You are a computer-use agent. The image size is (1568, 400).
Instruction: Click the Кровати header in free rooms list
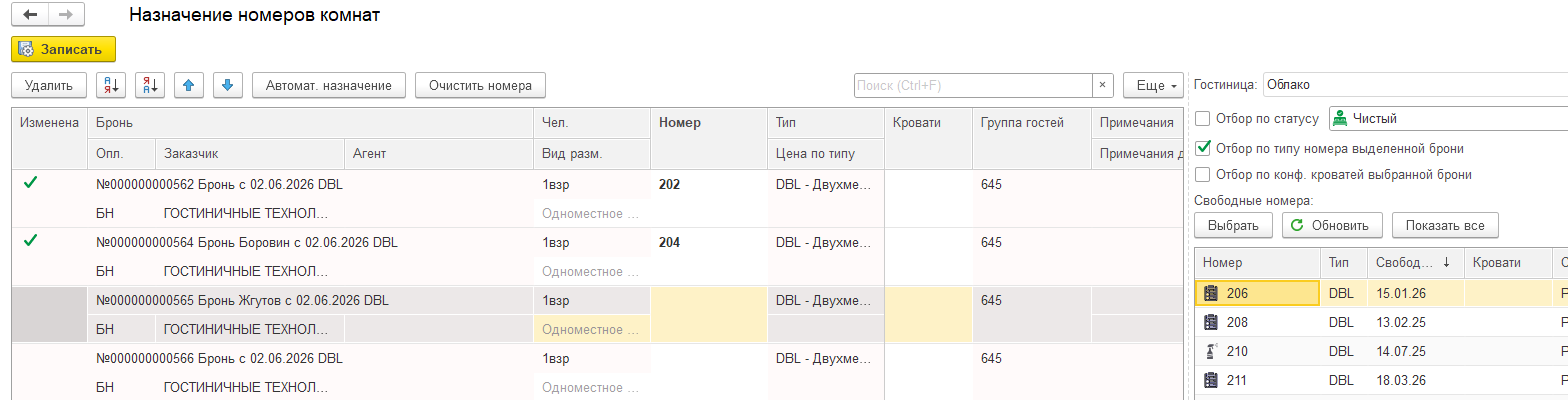pos(1507,262)
